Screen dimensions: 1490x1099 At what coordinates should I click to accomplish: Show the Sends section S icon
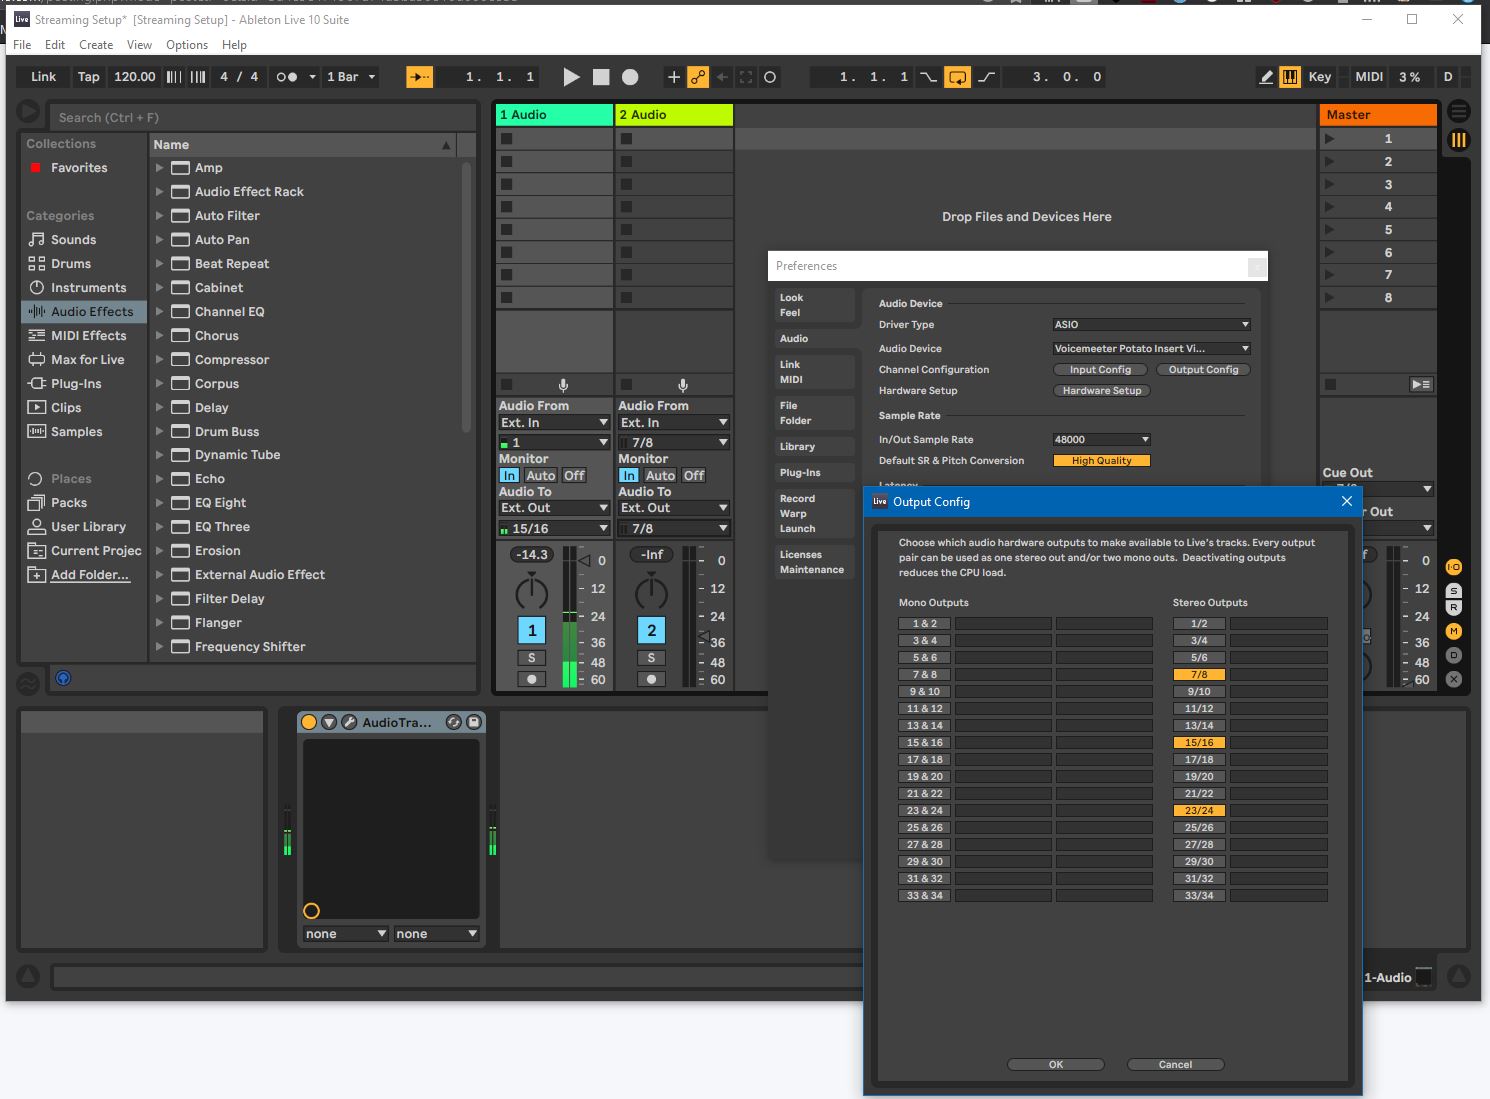[1454, 591]
